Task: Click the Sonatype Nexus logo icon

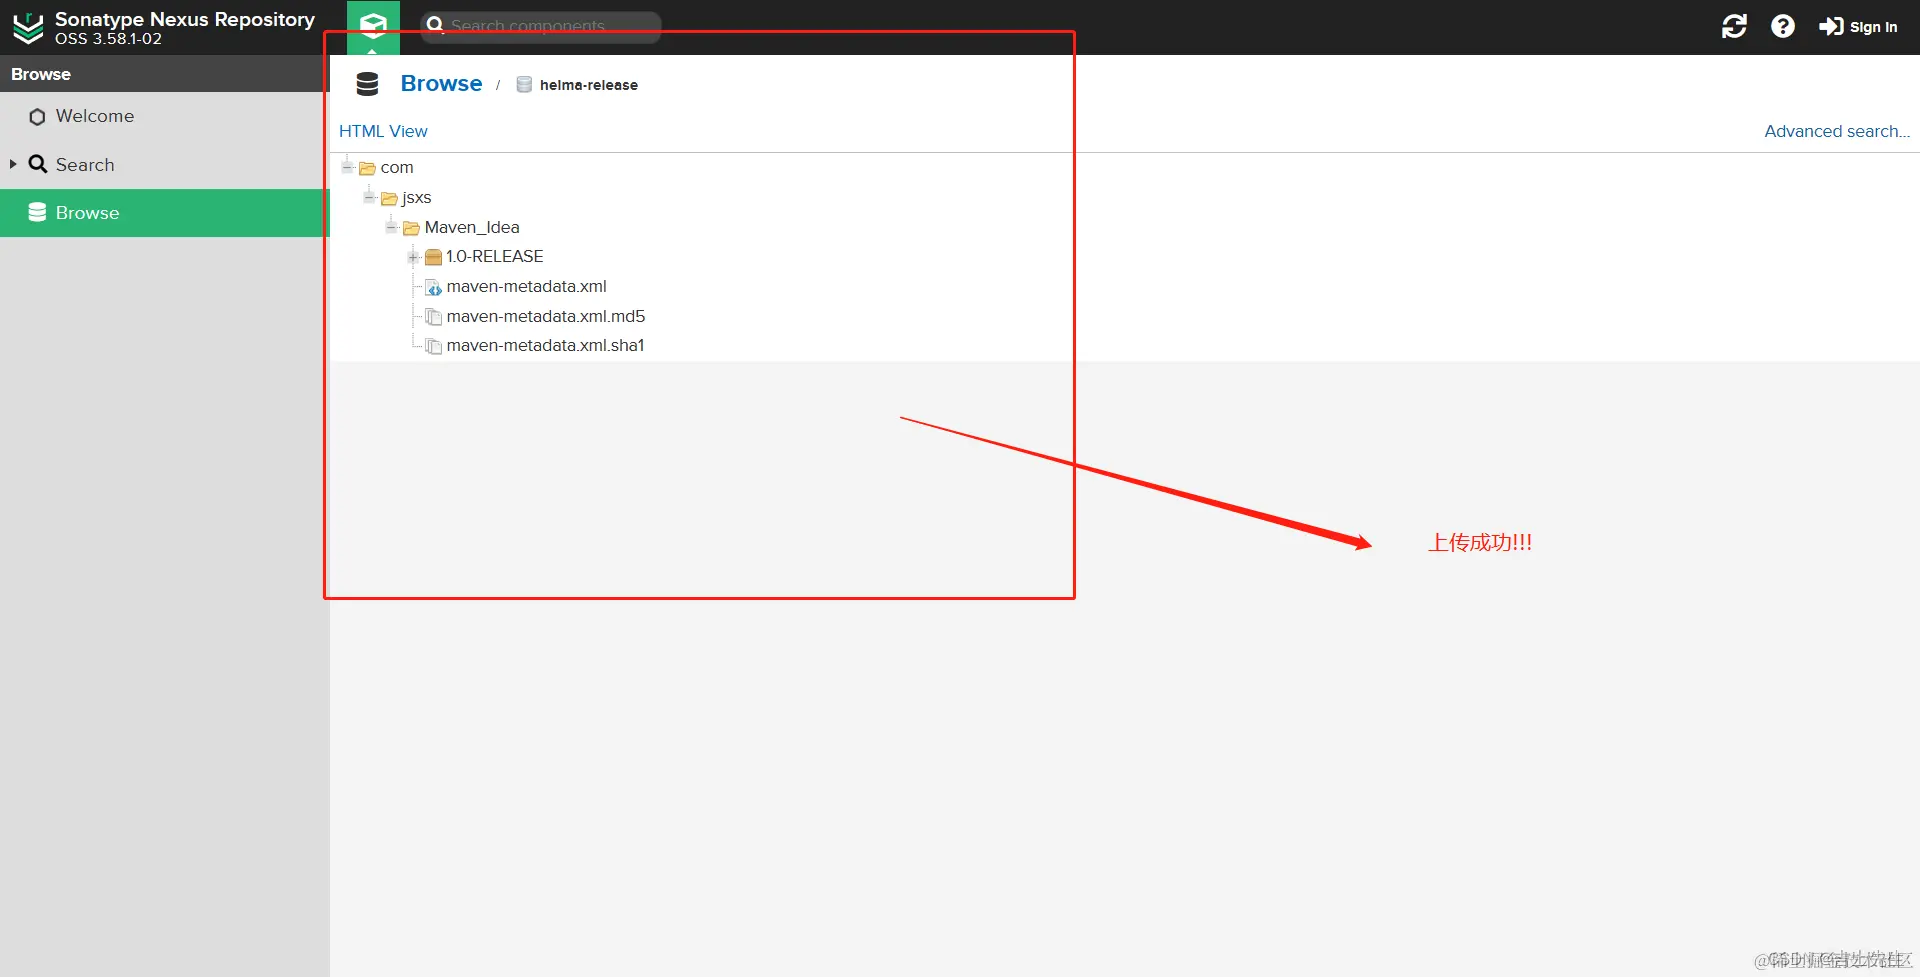Action: click(28, 28)
